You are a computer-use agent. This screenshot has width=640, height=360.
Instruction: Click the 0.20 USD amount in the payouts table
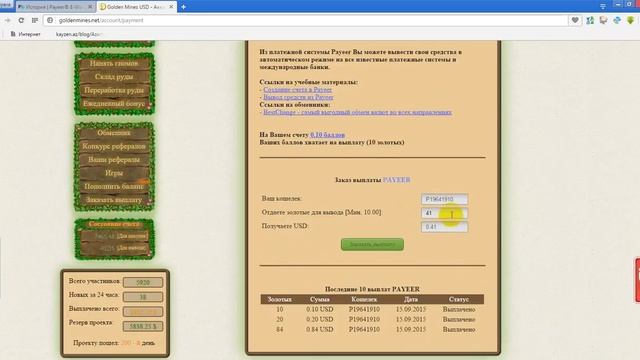[320, 320]
